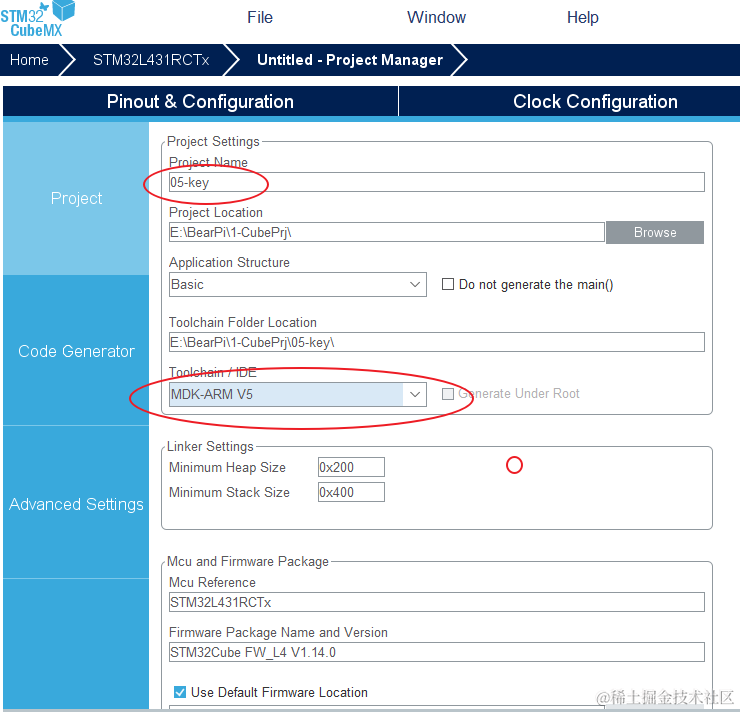Go to the Home breadcrumb
The height and width of the screenshot is (712, 740).
[29, 60]
